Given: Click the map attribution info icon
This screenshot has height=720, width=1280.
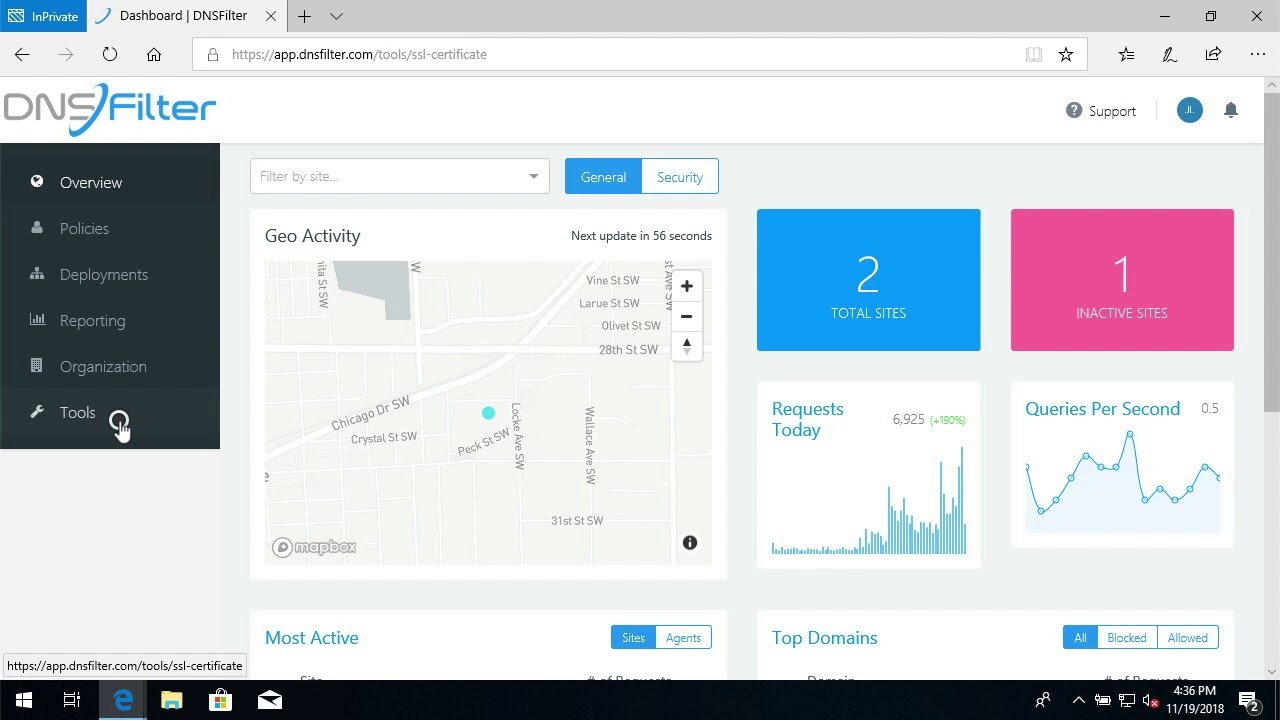Looking at the screenshot, I should coord(689,543).
